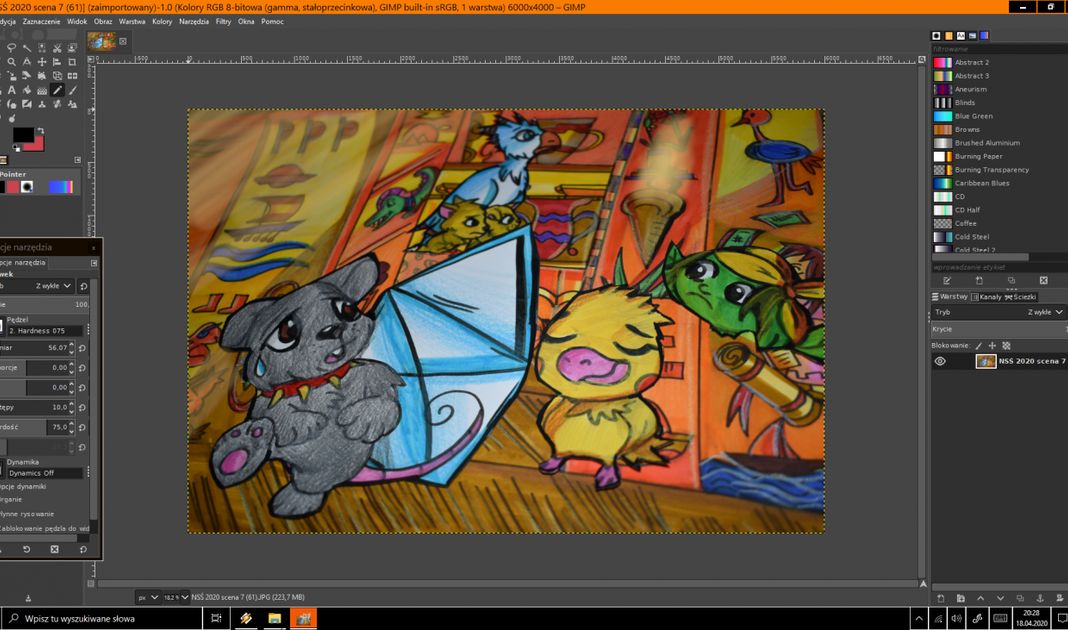
Task: Select the Fuzzy Select magic wand tool
Action: pos(27,48)
